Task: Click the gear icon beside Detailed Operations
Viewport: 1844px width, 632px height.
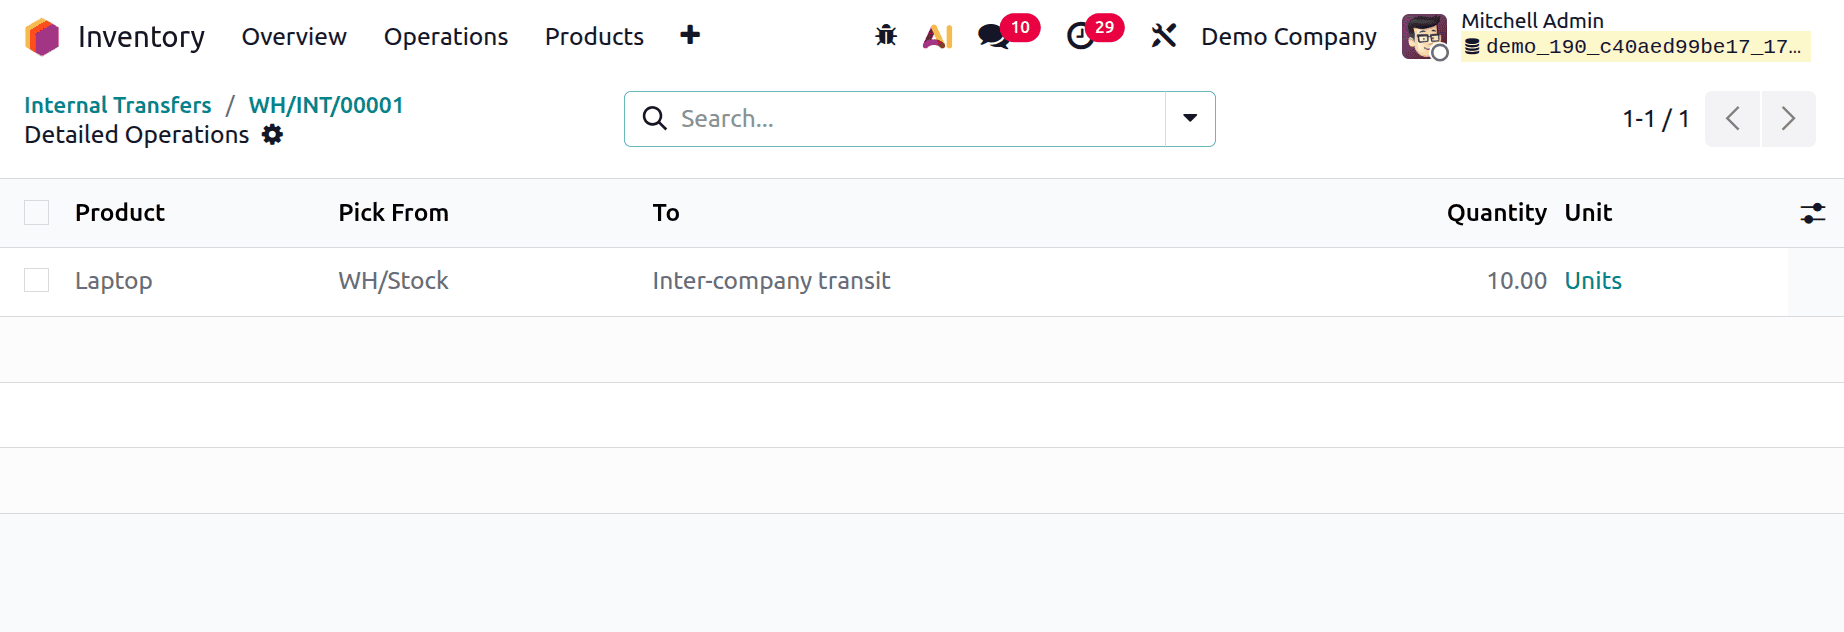Action: [272, 135]
